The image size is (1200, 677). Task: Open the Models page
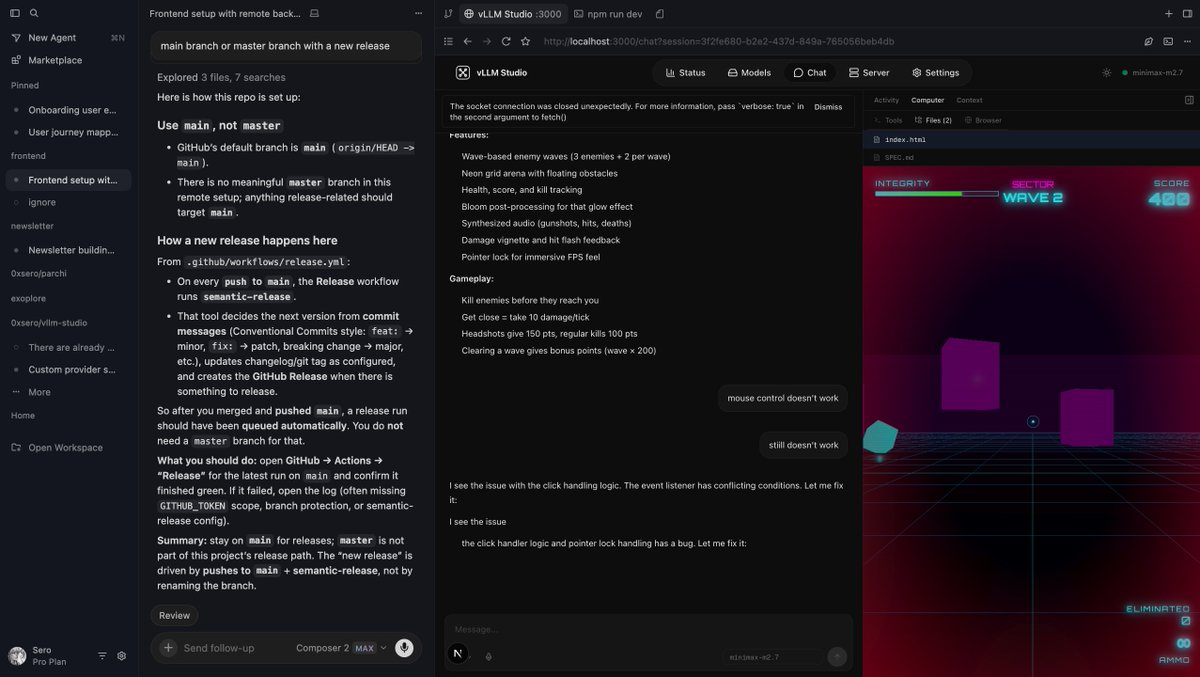click(x=749, y=72)
